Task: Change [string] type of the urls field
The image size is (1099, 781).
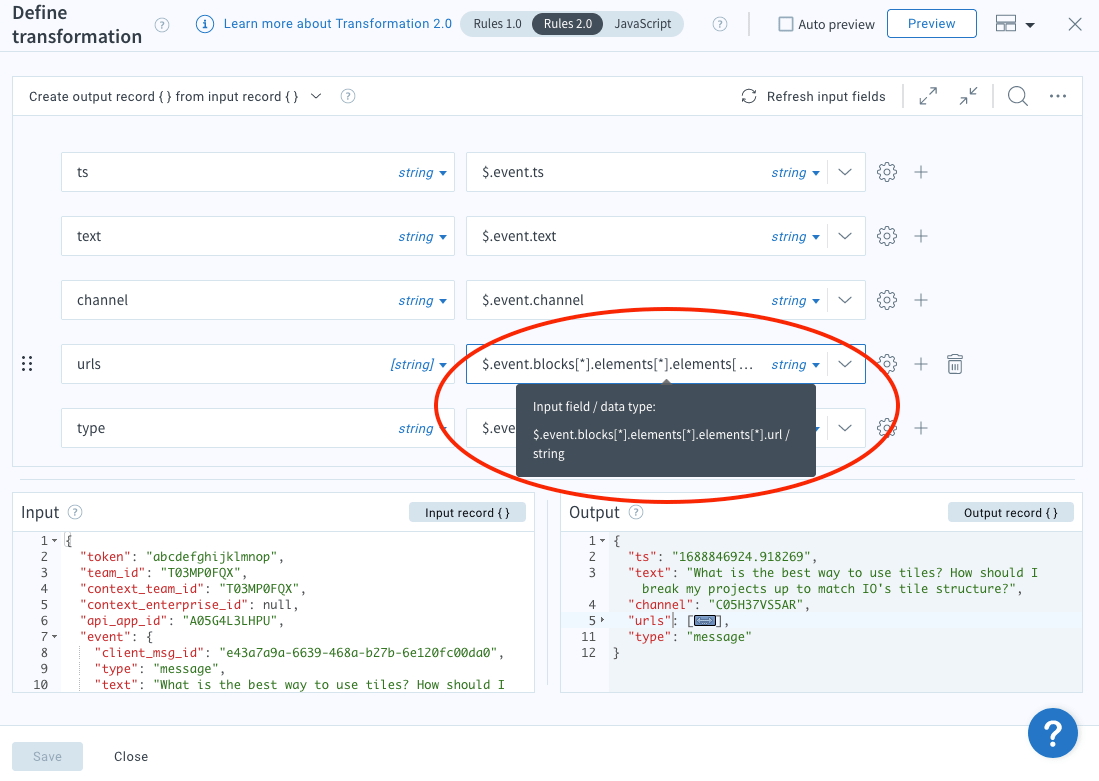Action: [418, 365]
